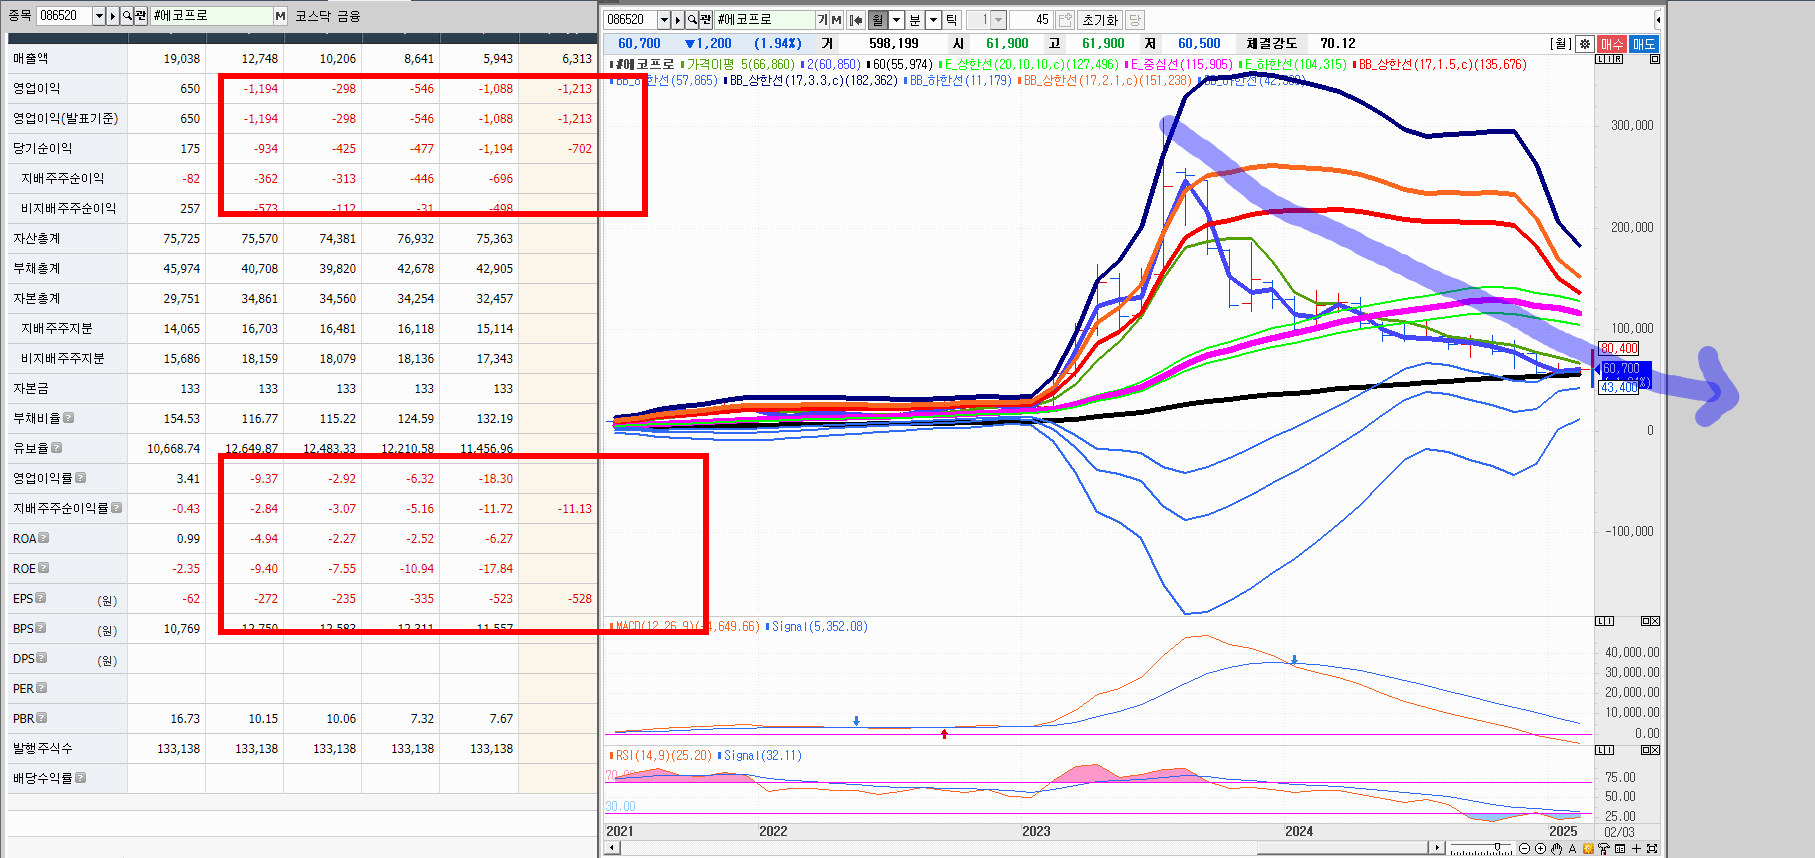Click the jump-to-first arrow icon in chart toolbar

[x=856, y=20]
